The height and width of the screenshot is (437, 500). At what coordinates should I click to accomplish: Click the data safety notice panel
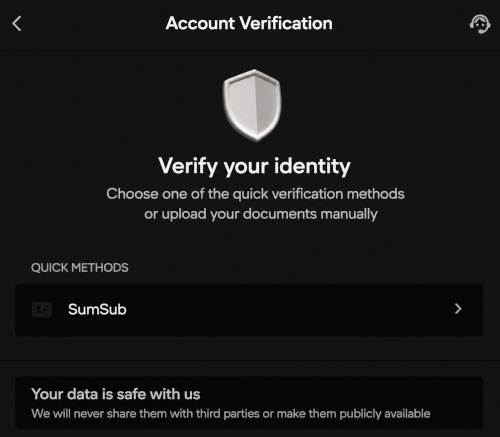[x=249, y=403]
